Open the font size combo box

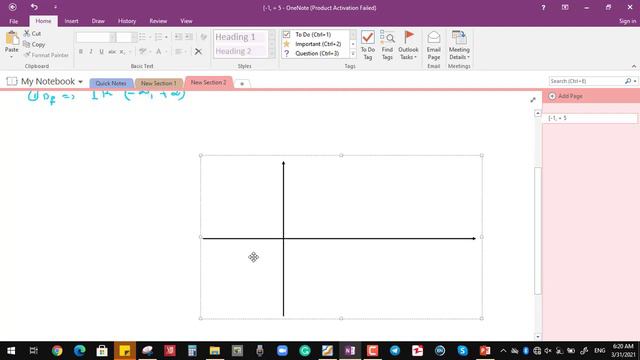coord(126,37)
